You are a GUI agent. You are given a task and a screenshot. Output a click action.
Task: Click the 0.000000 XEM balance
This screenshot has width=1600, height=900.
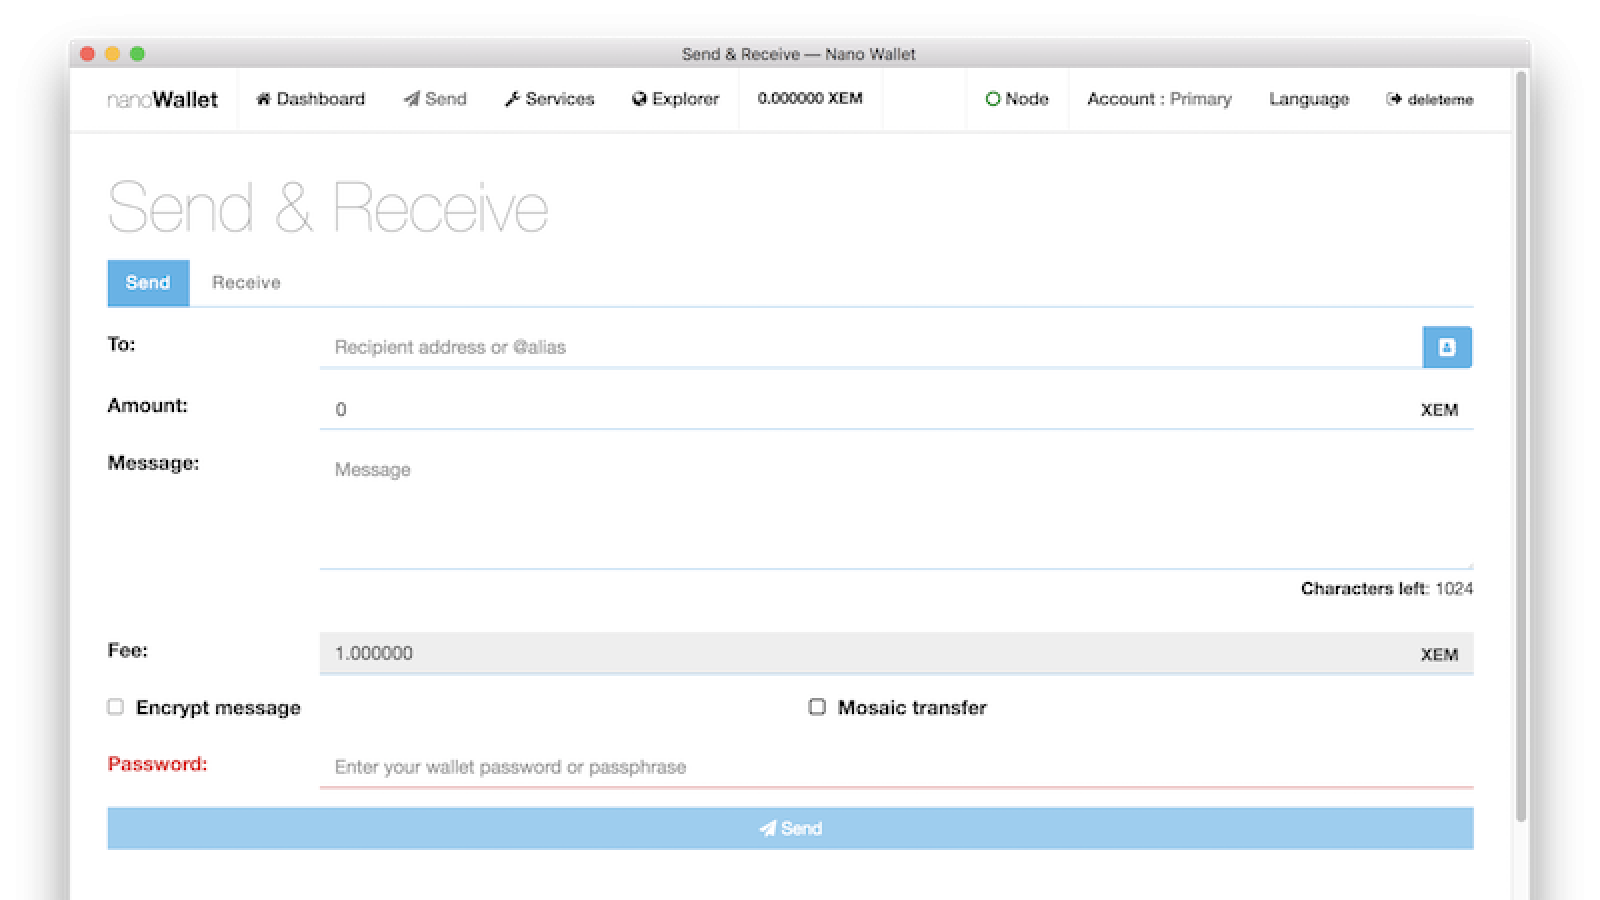point(810,98)
